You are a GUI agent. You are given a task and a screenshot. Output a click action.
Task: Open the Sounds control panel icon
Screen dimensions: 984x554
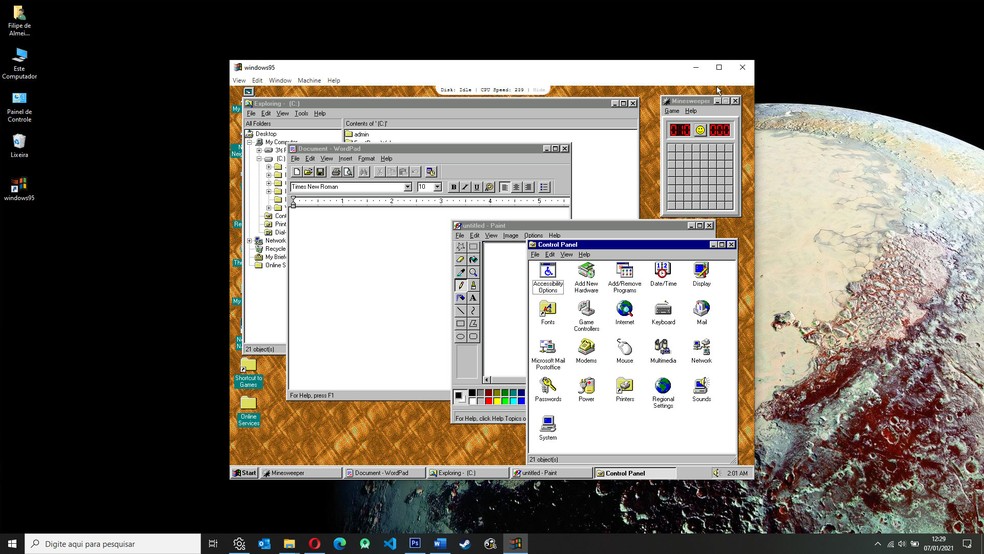tap(701, 387)
